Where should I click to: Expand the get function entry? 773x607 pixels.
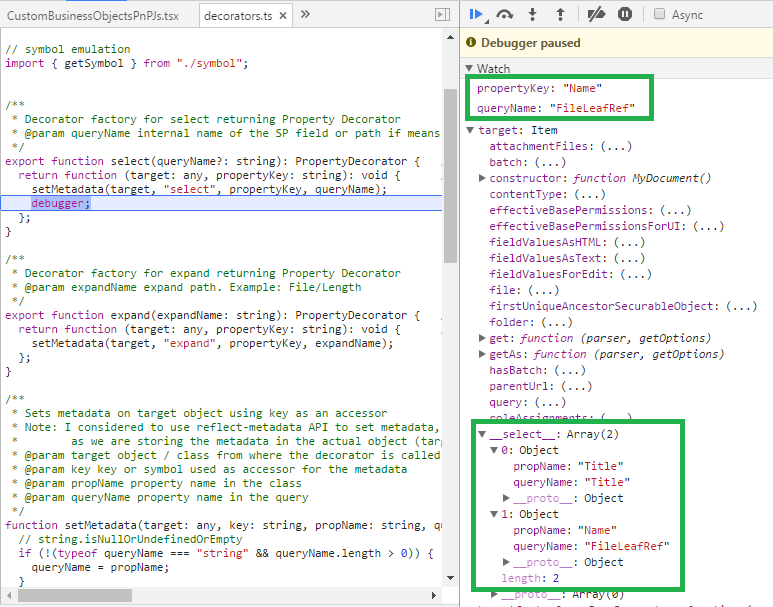click(482, 338)
